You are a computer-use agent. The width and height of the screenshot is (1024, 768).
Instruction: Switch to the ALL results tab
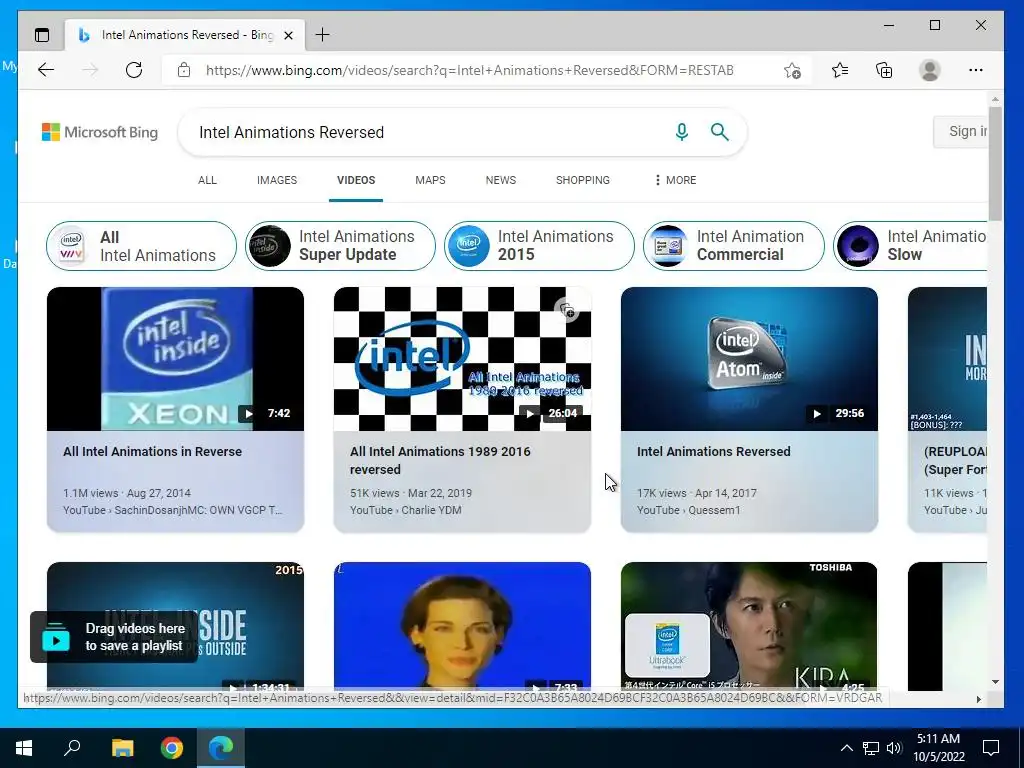pyautogui.click(x=207, y=180)
